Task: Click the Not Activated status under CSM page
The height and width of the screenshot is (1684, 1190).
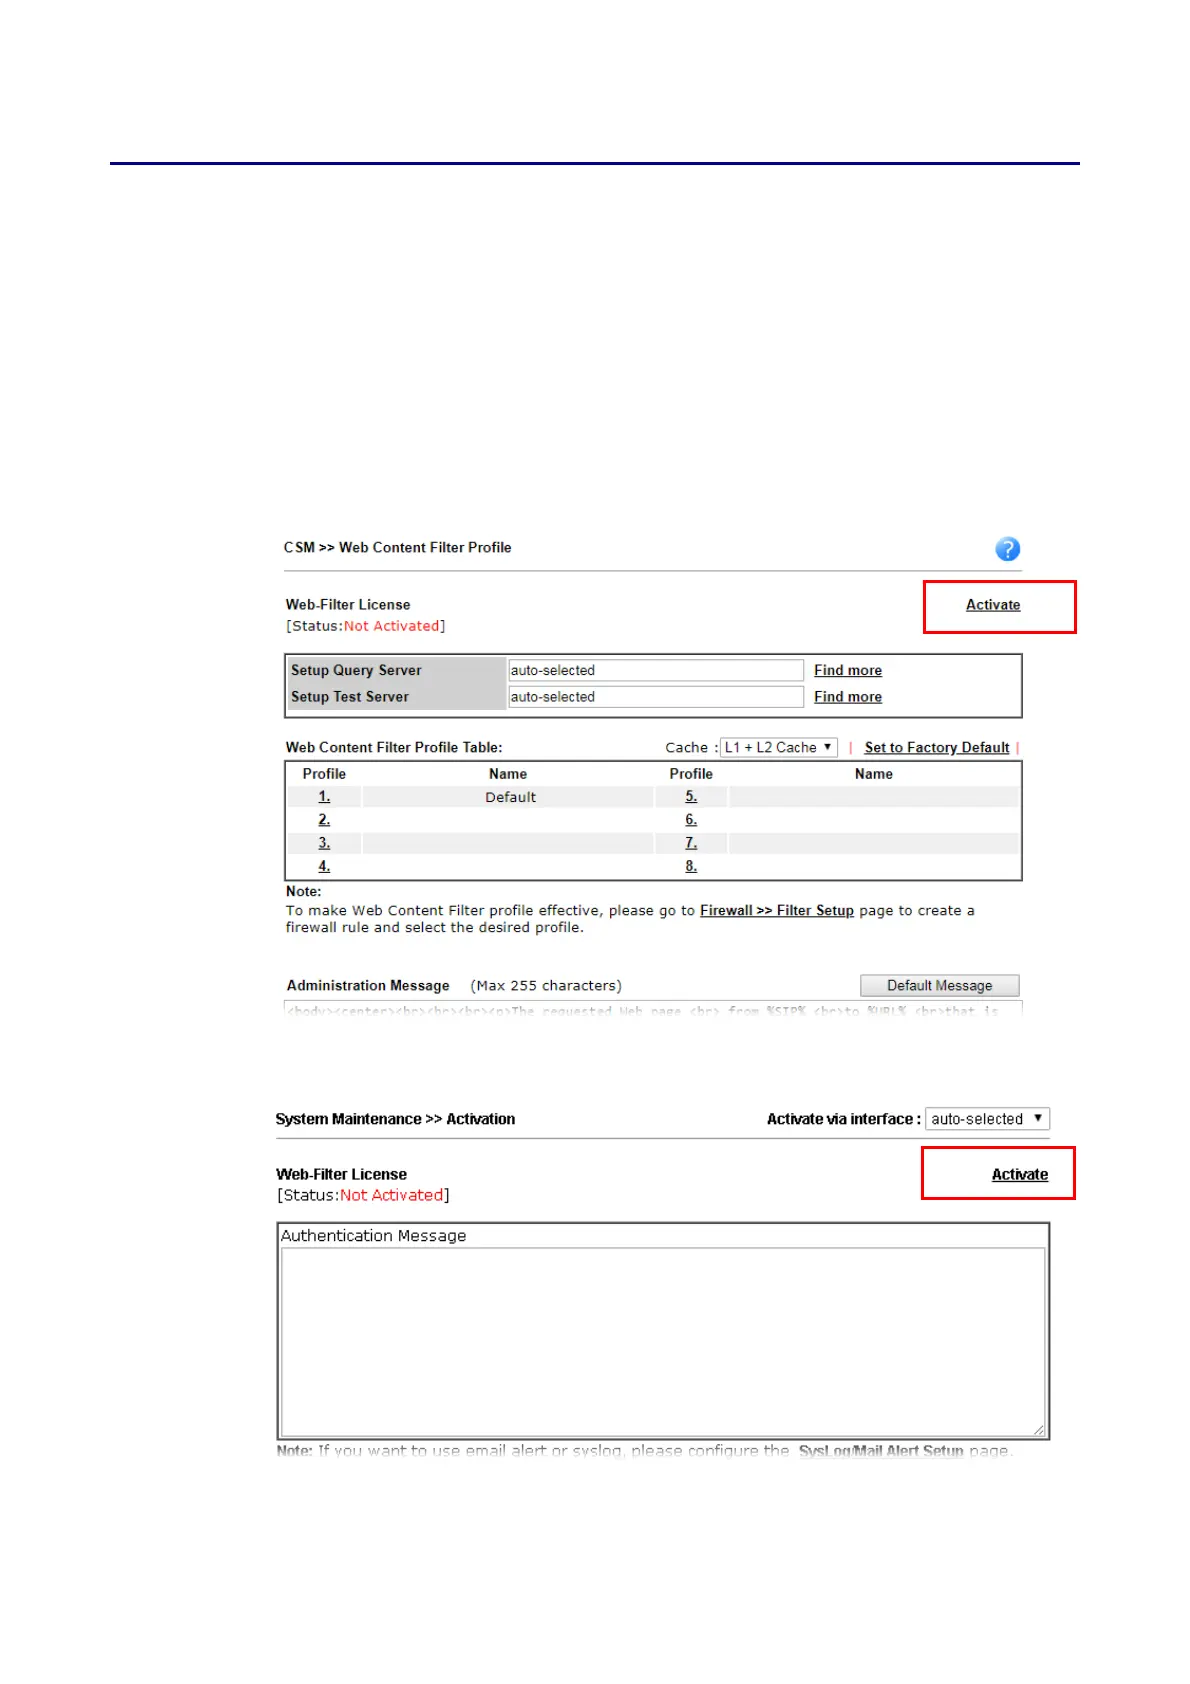Action: [392, 627]
